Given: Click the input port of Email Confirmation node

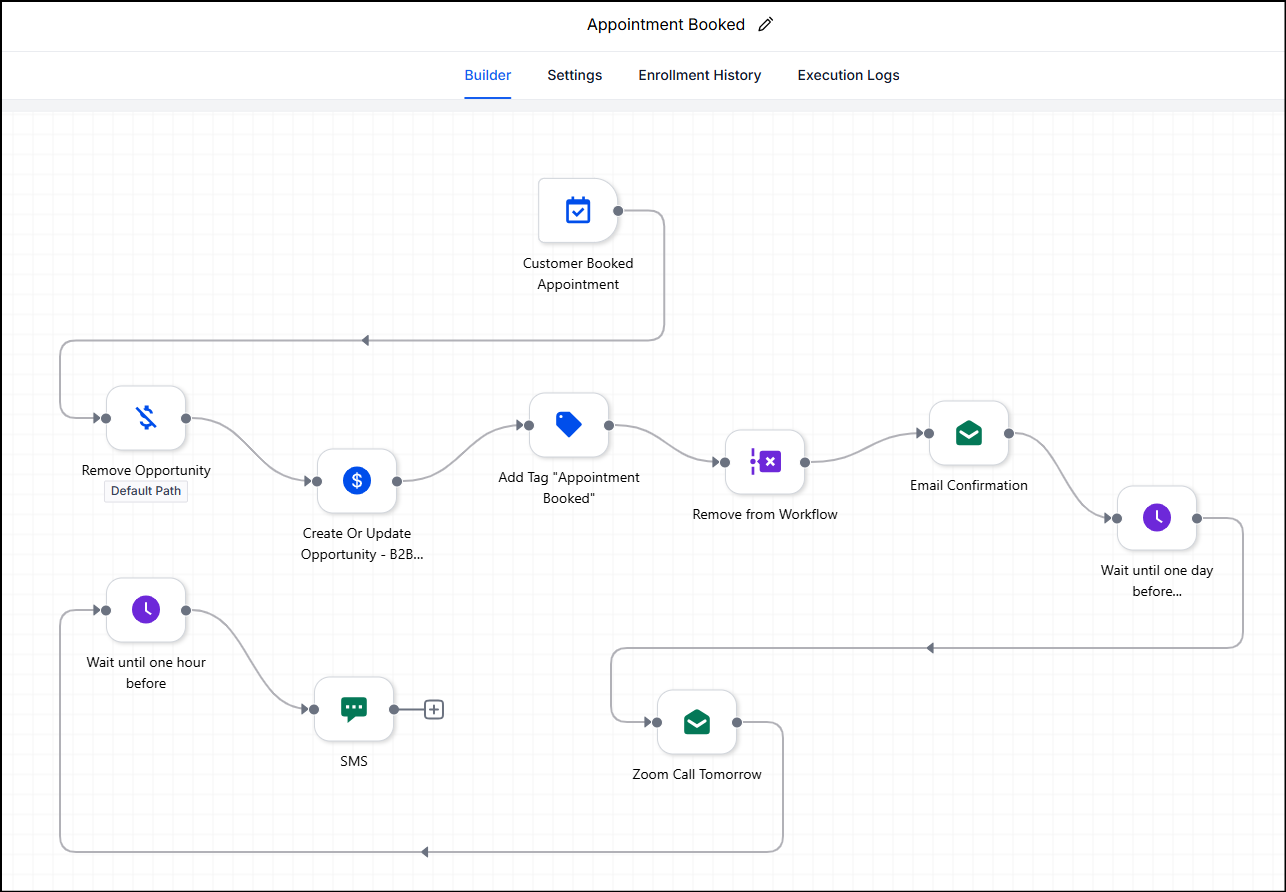Looking at the screenshot, I should click(x=929, y=433).
